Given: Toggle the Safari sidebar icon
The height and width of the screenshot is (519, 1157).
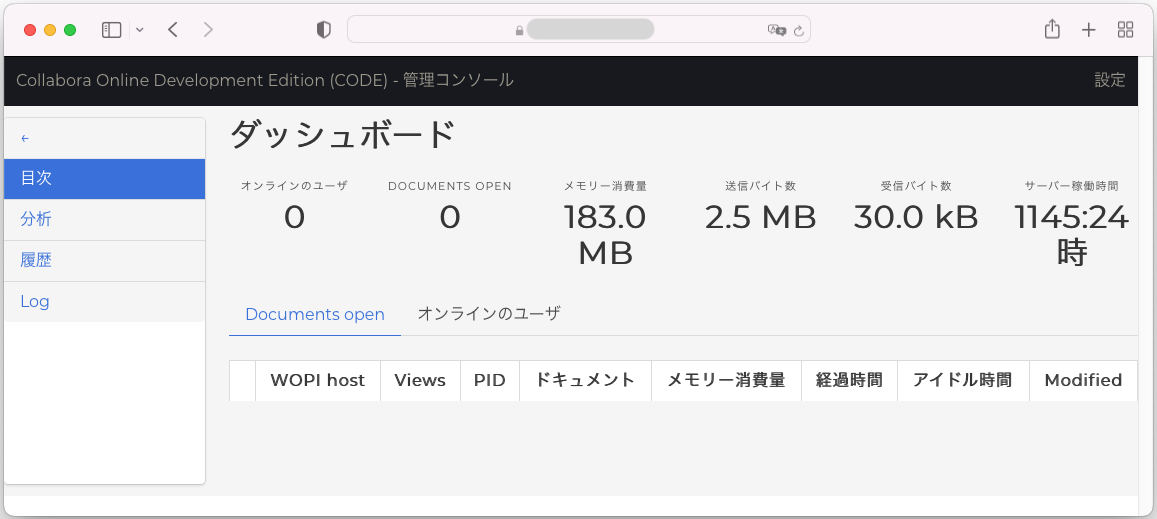Looking at the screenshot, I should coord(111,30).
